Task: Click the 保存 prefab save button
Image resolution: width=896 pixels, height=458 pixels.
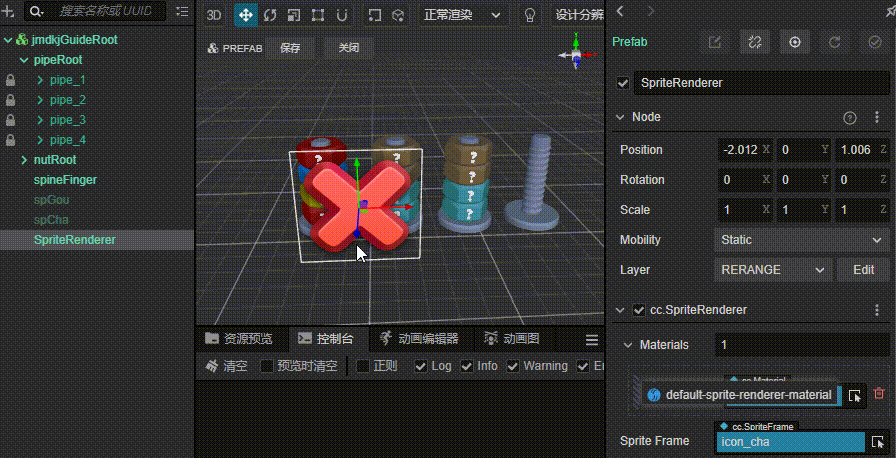Action: click(290, 48)
